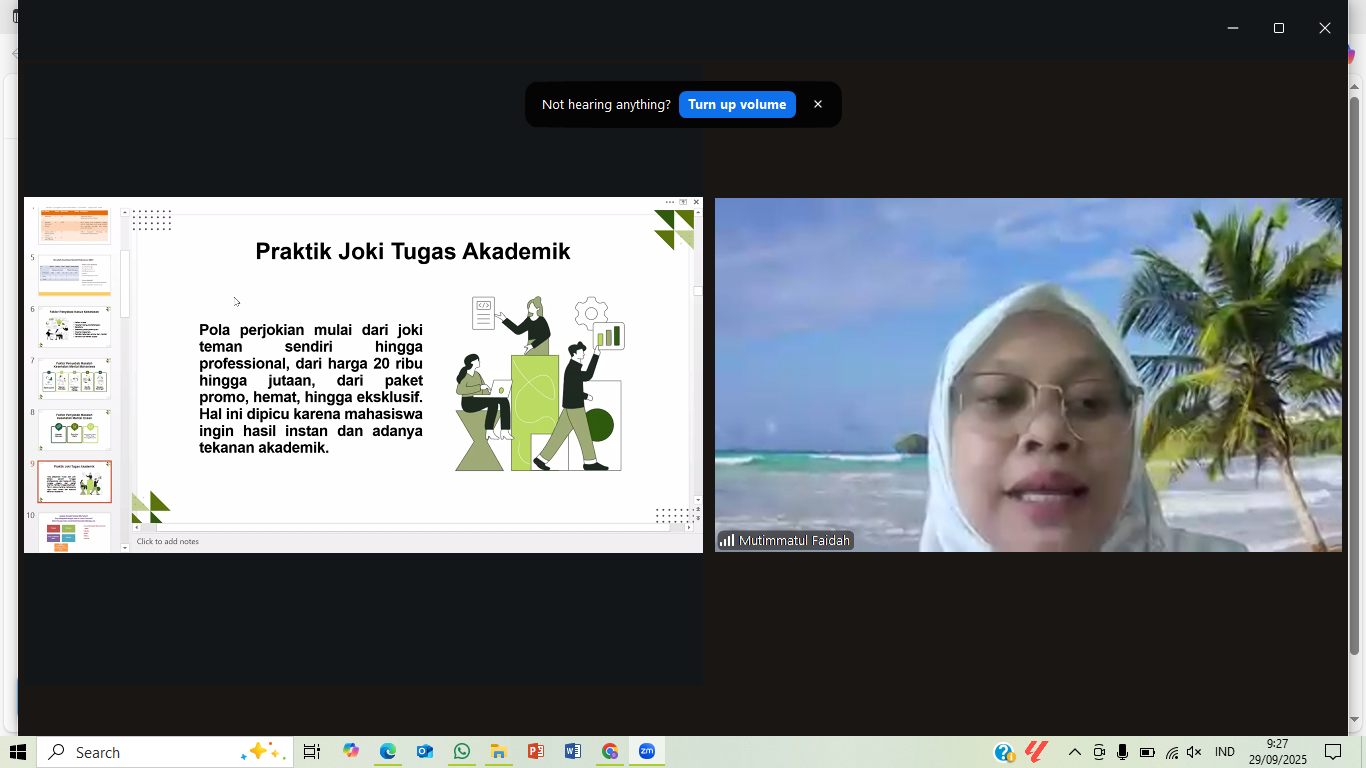Click the Turn up volume button

[737, 105]
